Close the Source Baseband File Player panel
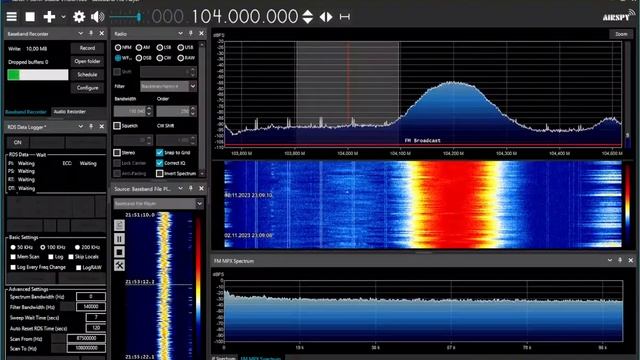 201,189
